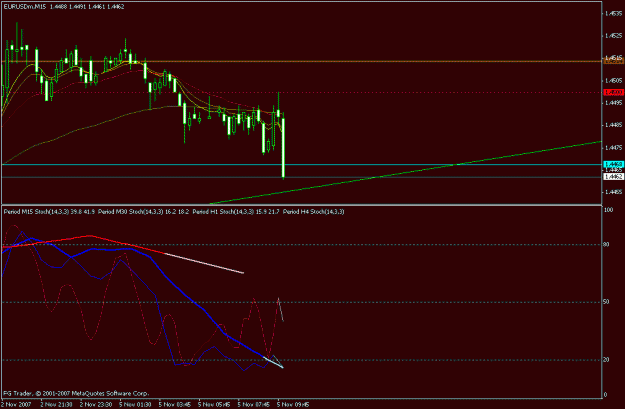The image size is (625, 409).
Task: Click the 20 level on stochastic scale
Action: pos(606,360)
